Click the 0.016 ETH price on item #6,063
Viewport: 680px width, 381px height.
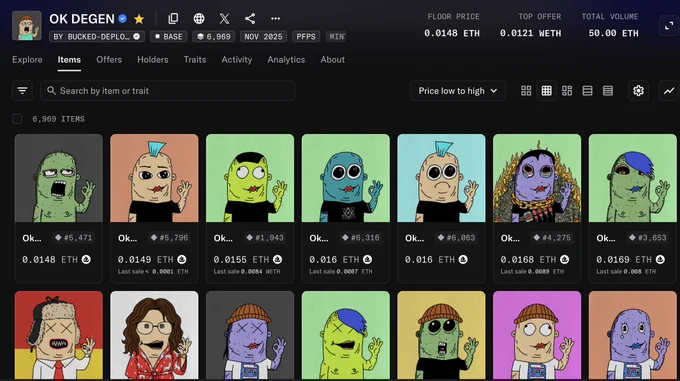[x=429, y=259]
